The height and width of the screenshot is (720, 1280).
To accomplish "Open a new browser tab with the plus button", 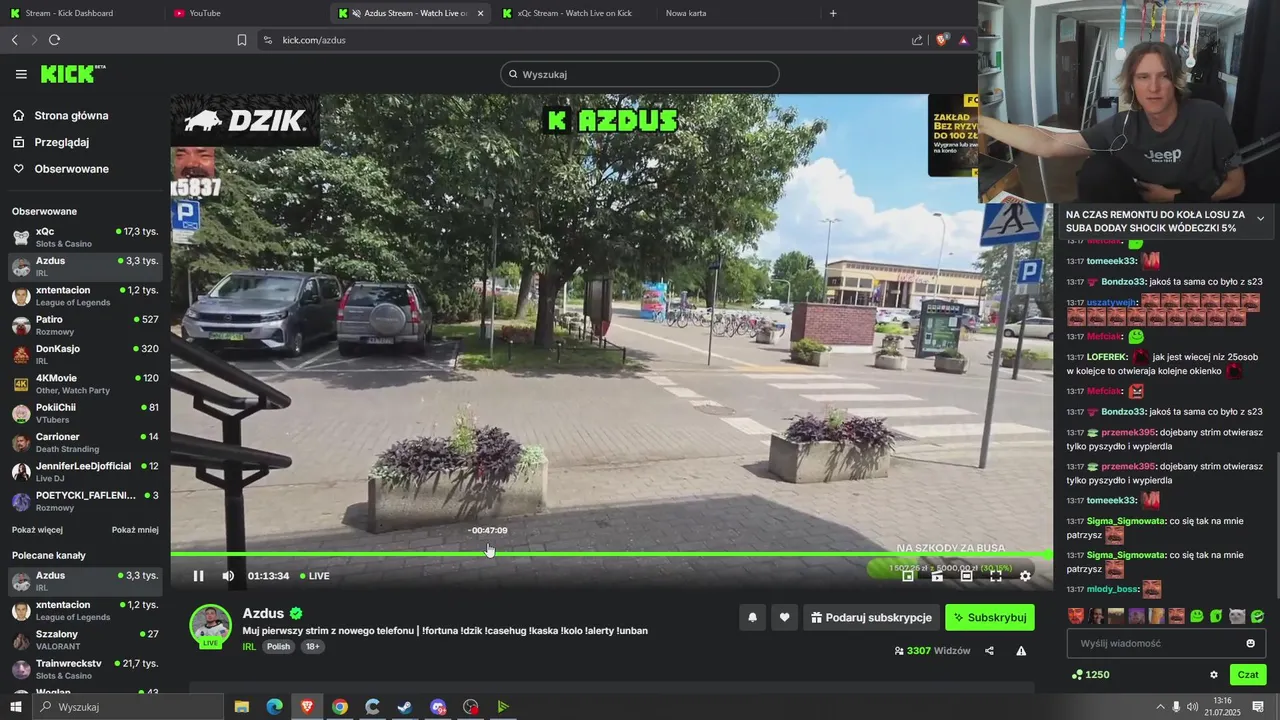I will [x=833, y=13].
